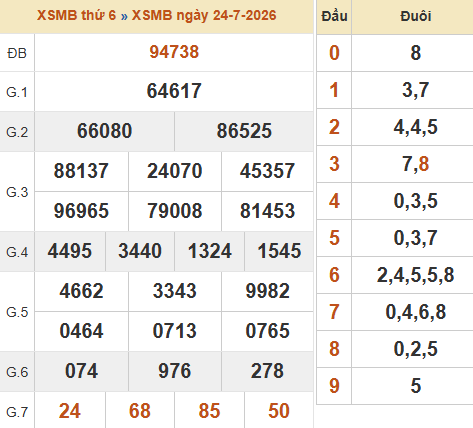Click the ĐB row label
Screen dimensions: 473x428
click(x=17, y=53)
